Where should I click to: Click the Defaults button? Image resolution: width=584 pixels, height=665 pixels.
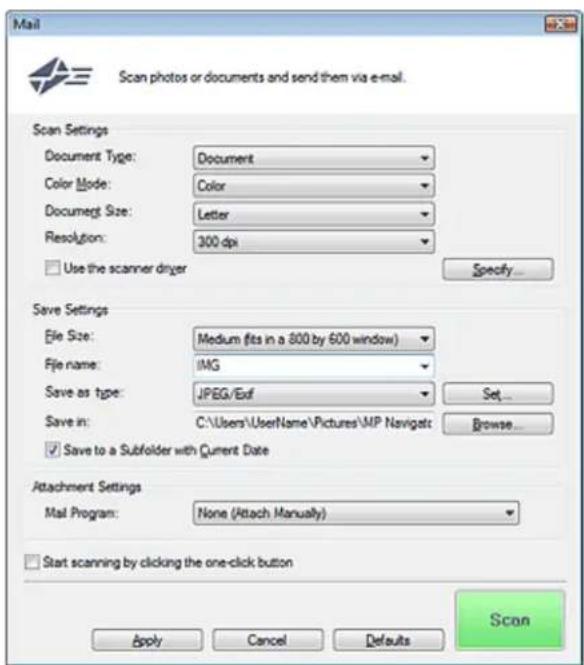coord(388,640)
